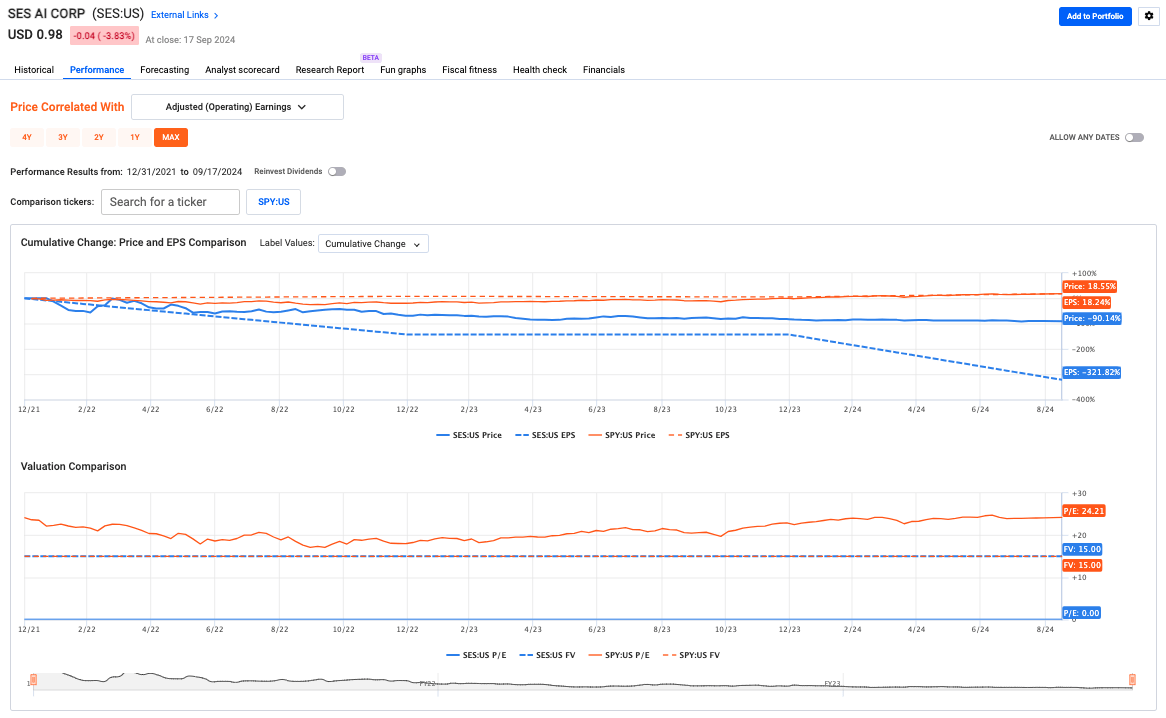This screenshot has height=718, width=1166.
Task: Toggle SES:US EPS legend series
Action: click(x=546, y=435)
